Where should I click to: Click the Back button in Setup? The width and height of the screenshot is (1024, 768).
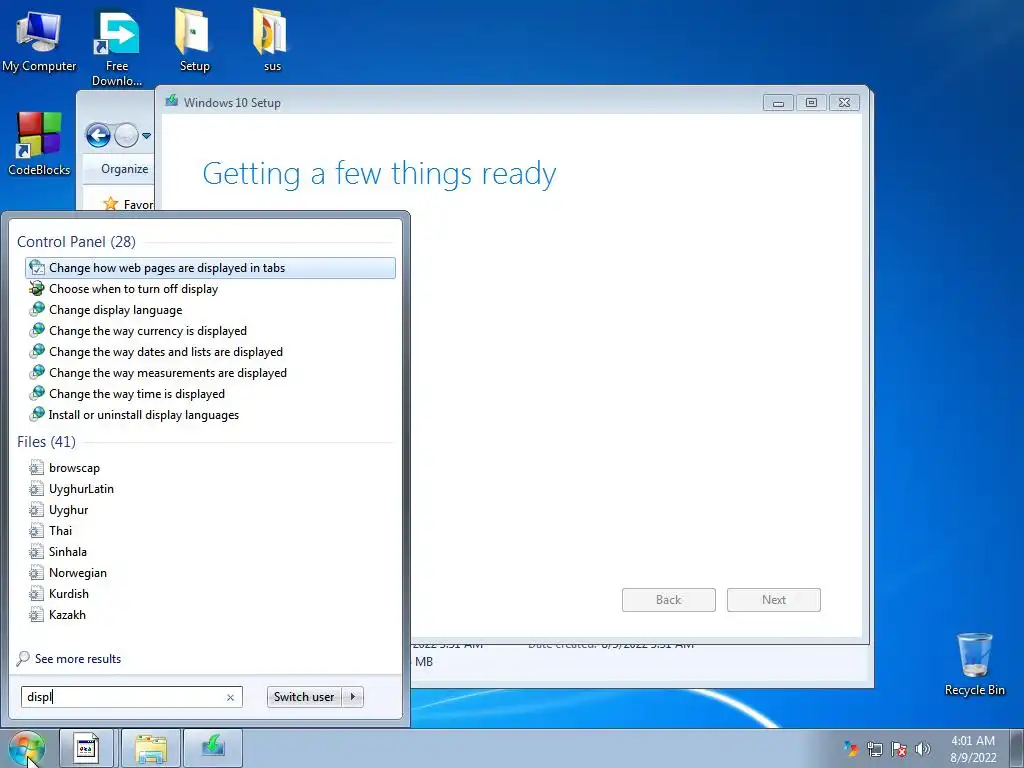[x=669, y=600]
